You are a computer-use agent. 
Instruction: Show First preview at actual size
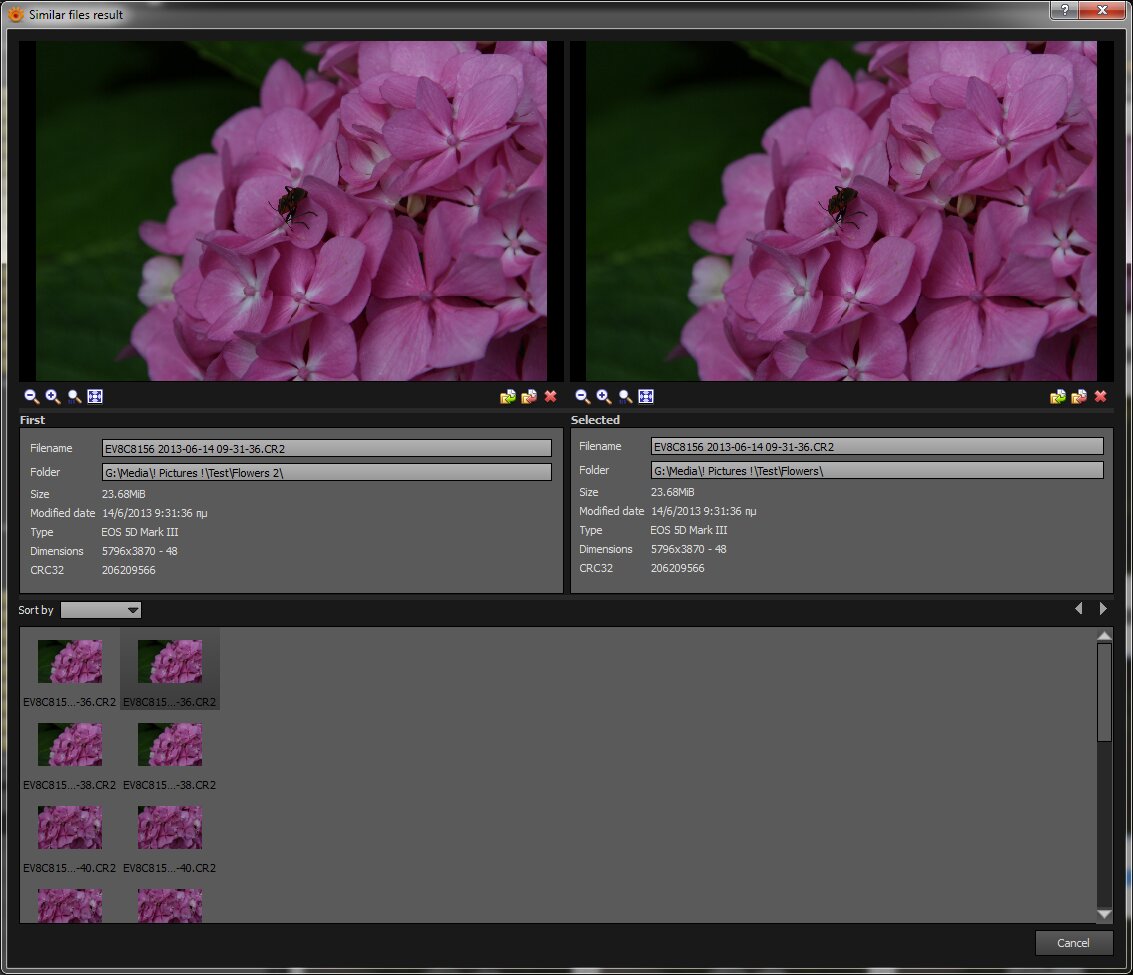(x=74, y=396)
